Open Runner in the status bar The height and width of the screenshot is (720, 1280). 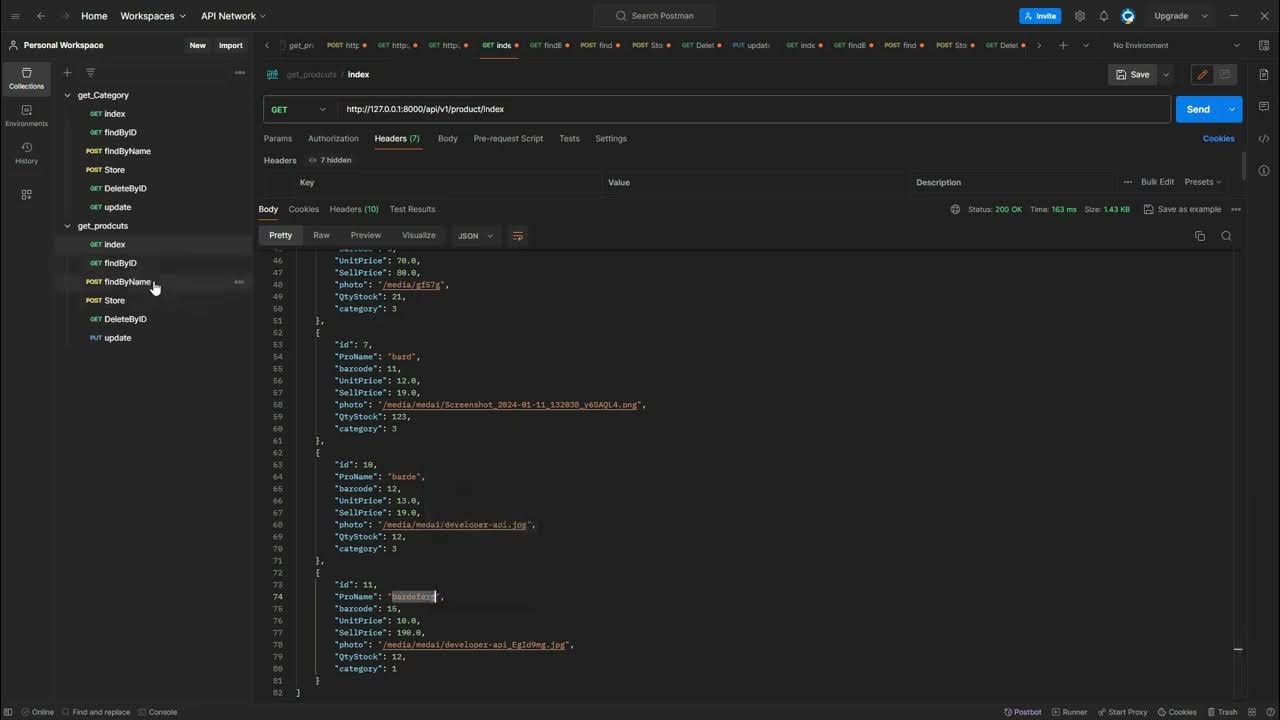click(x=1069, y=712)
